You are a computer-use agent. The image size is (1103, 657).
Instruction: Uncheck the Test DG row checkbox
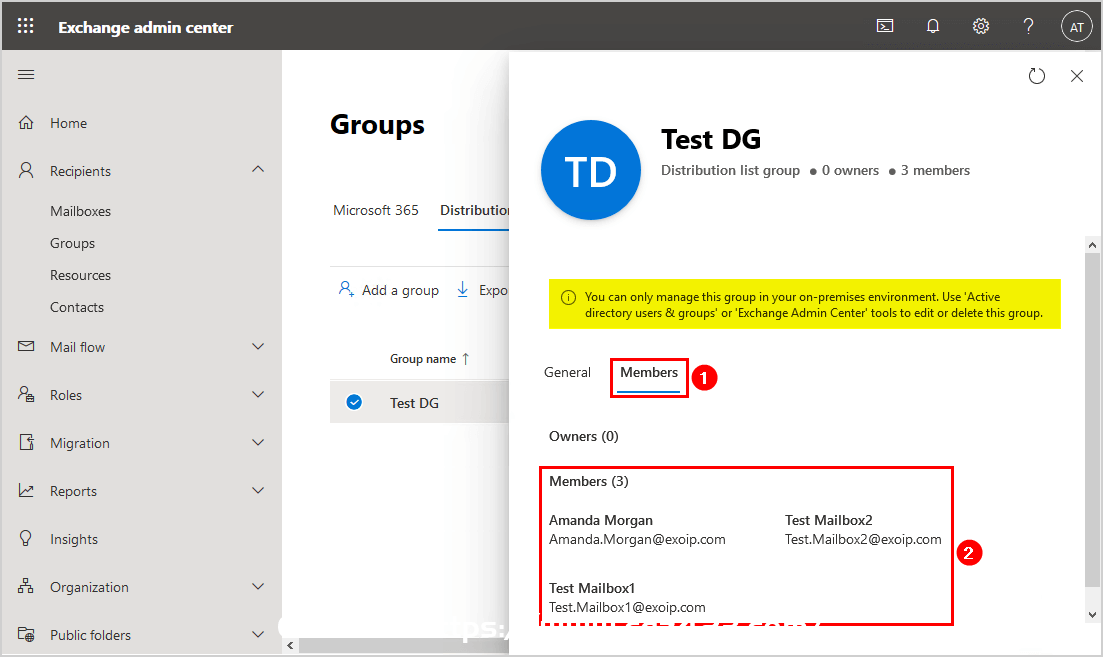355,402
